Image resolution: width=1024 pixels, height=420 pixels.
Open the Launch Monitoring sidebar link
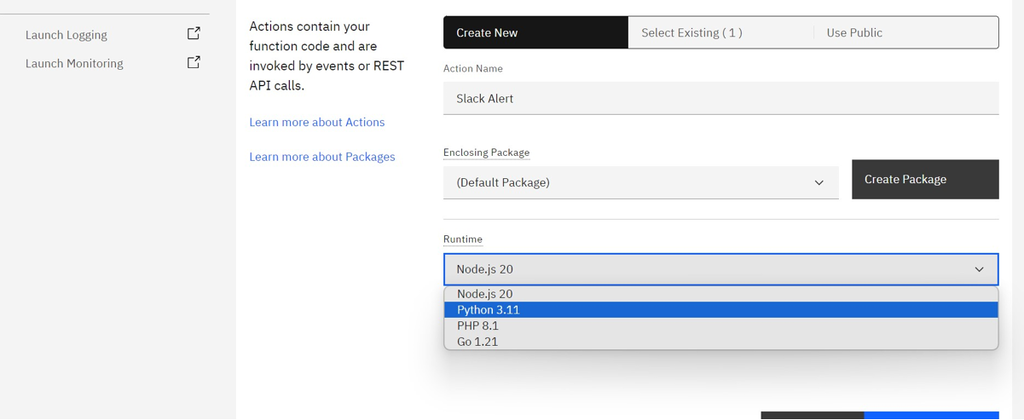[x=74, y=63]
